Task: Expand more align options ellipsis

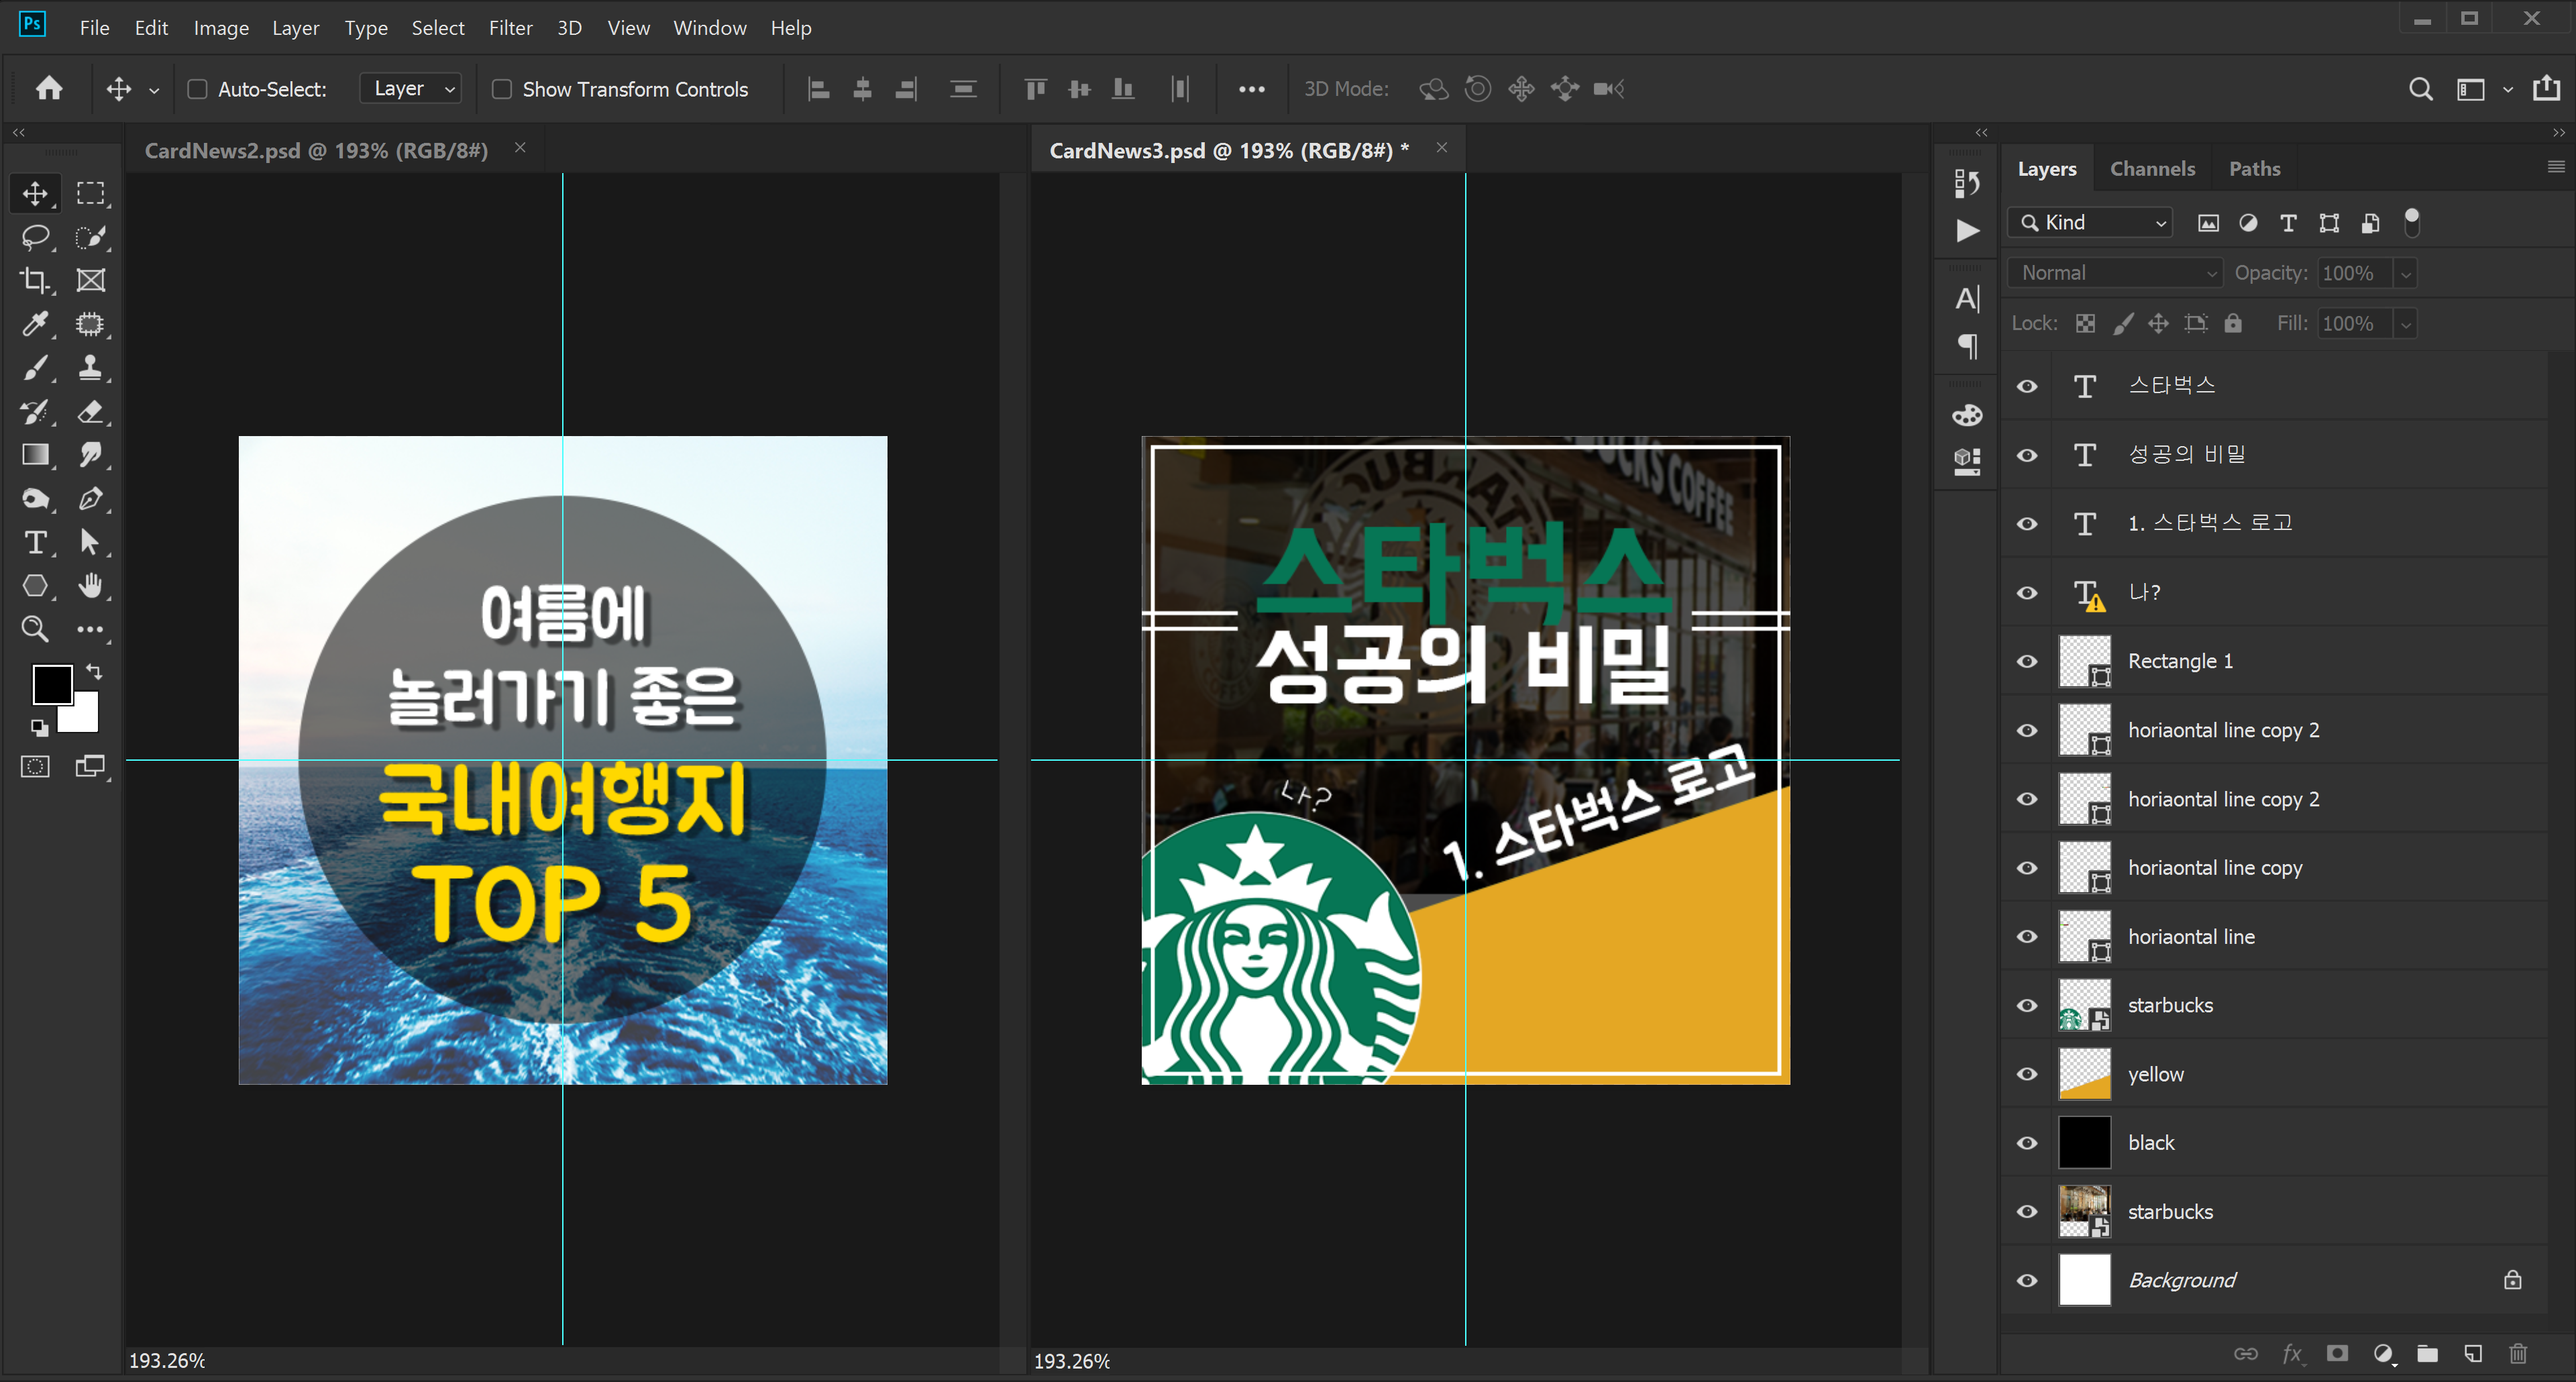Action: coord(1251,89)
